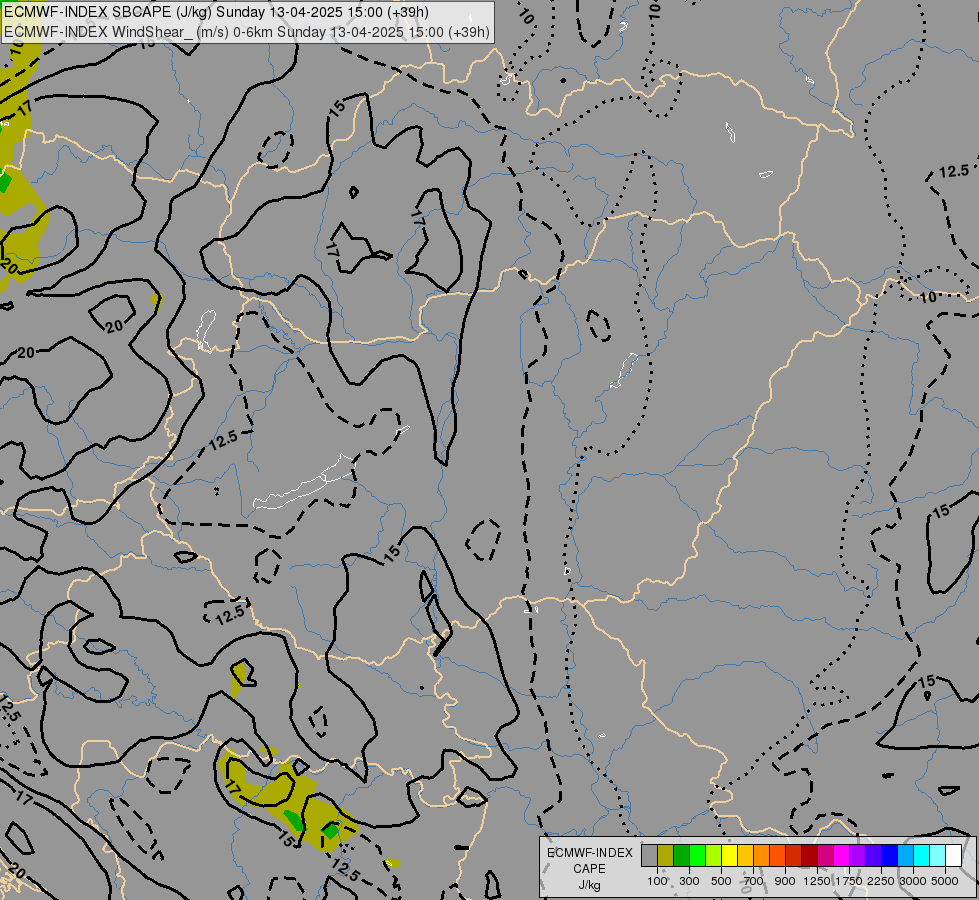Click the pure yellow legend swatch

point(729,856)
